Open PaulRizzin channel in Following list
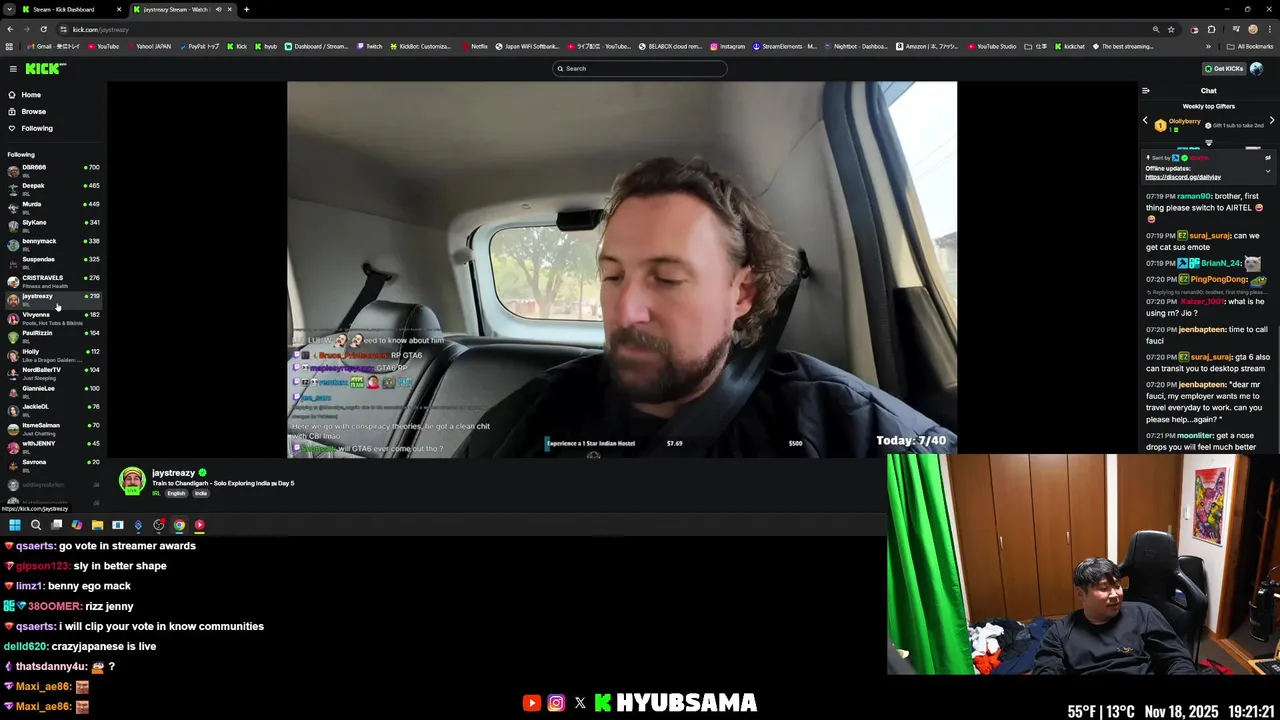Viewport: 1280px width, 720px height. tap(52, 336)
